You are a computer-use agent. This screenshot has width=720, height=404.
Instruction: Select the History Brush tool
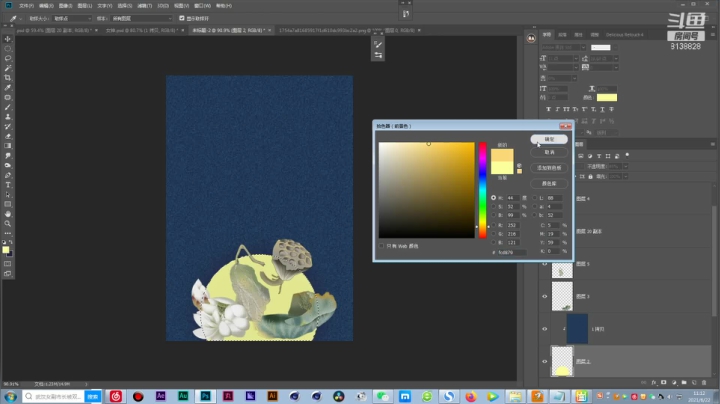tap(8, 126)
